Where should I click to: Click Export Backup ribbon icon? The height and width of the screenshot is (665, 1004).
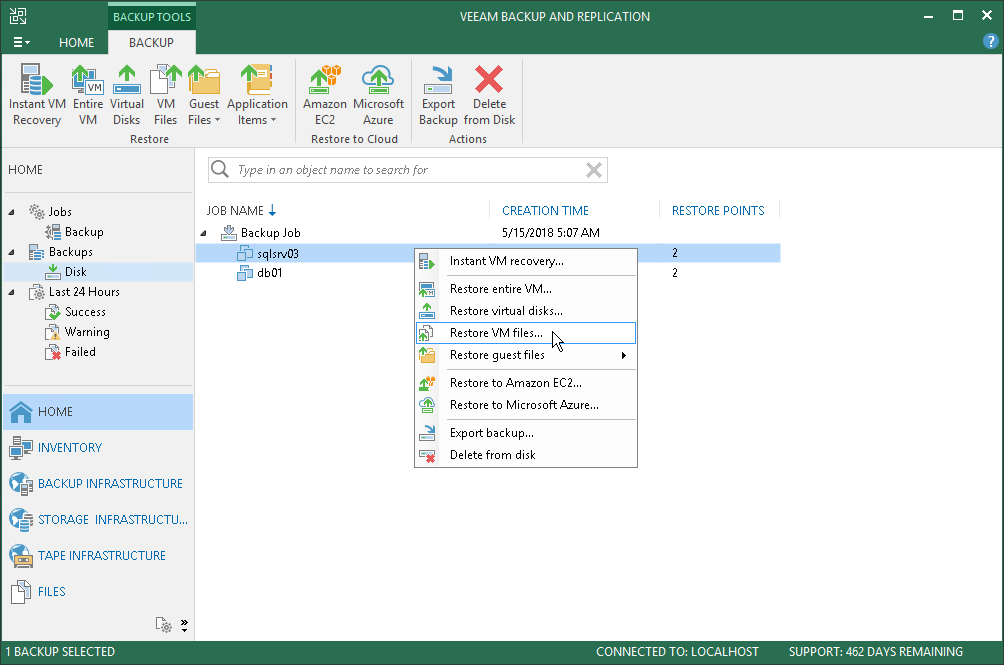tap(438, 95)
